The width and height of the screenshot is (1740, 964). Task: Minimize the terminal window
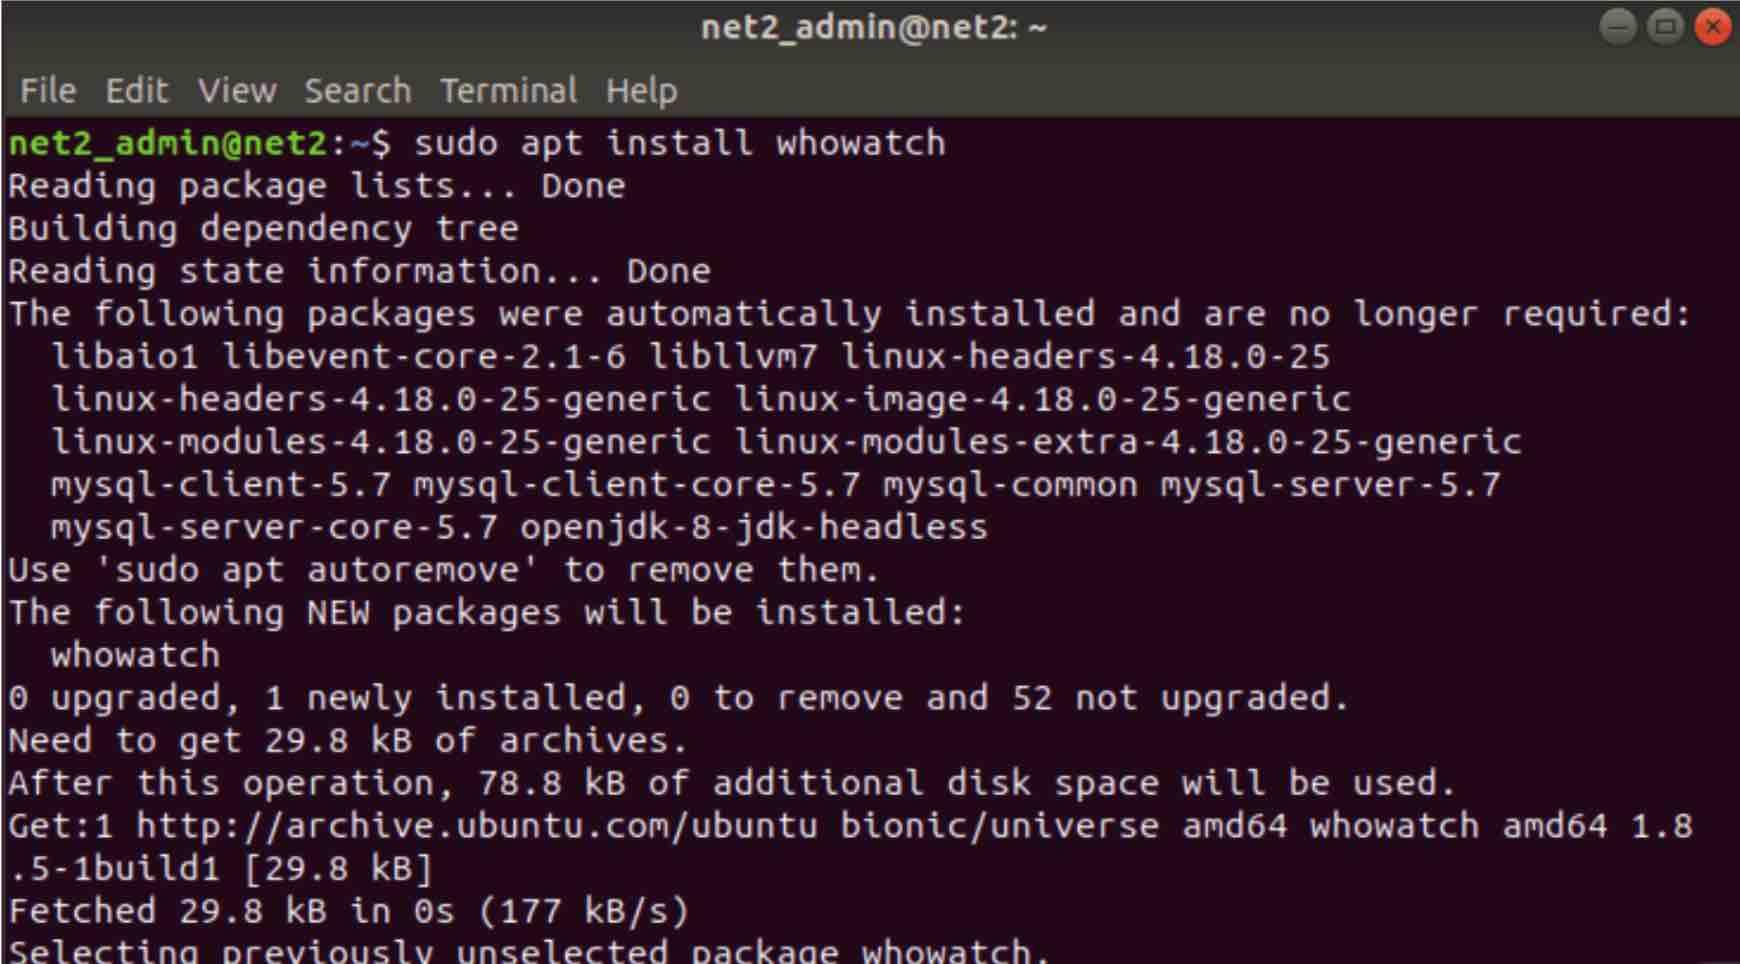pos(1617,27)
